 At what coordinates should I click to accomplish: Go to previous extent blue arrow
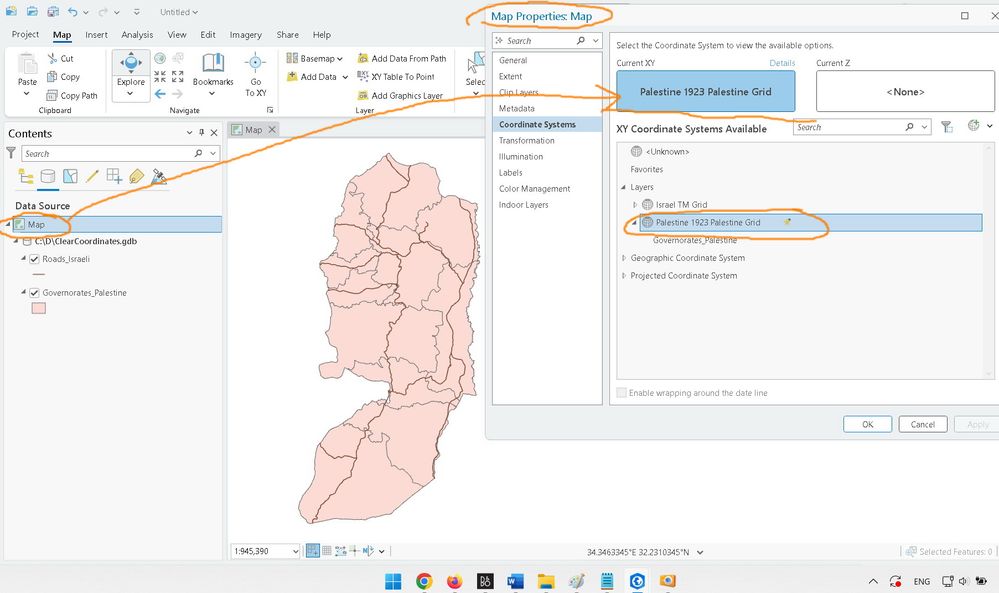(x=160, y=94)
